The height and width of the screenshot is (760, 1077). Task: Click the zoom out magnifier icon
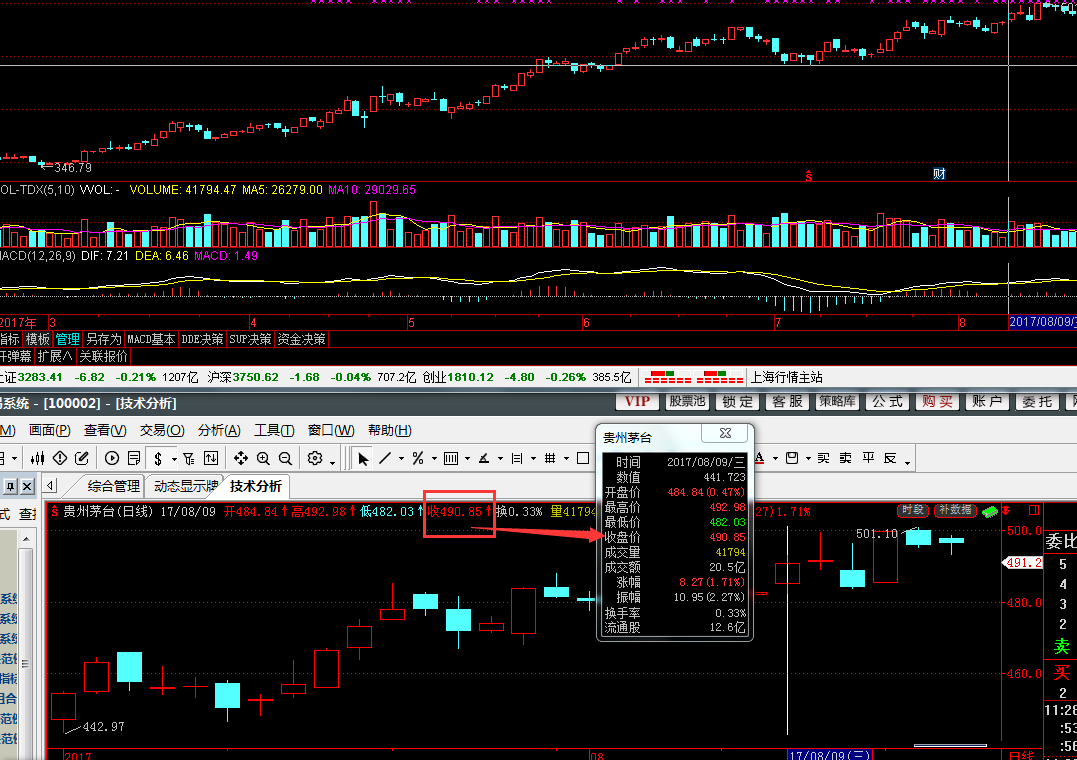point(285,458)
